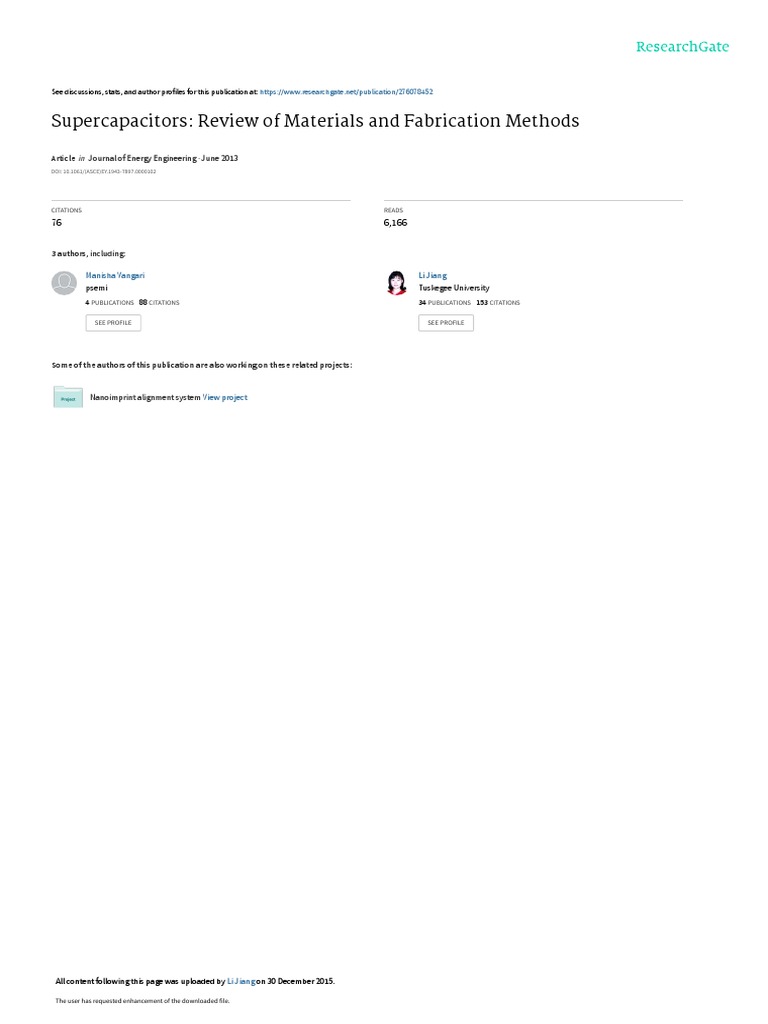The width and height of the screenshot is (768, 1024).
Task: Click Tuskegee University affiliation text
Action: (x=454, y=288)
